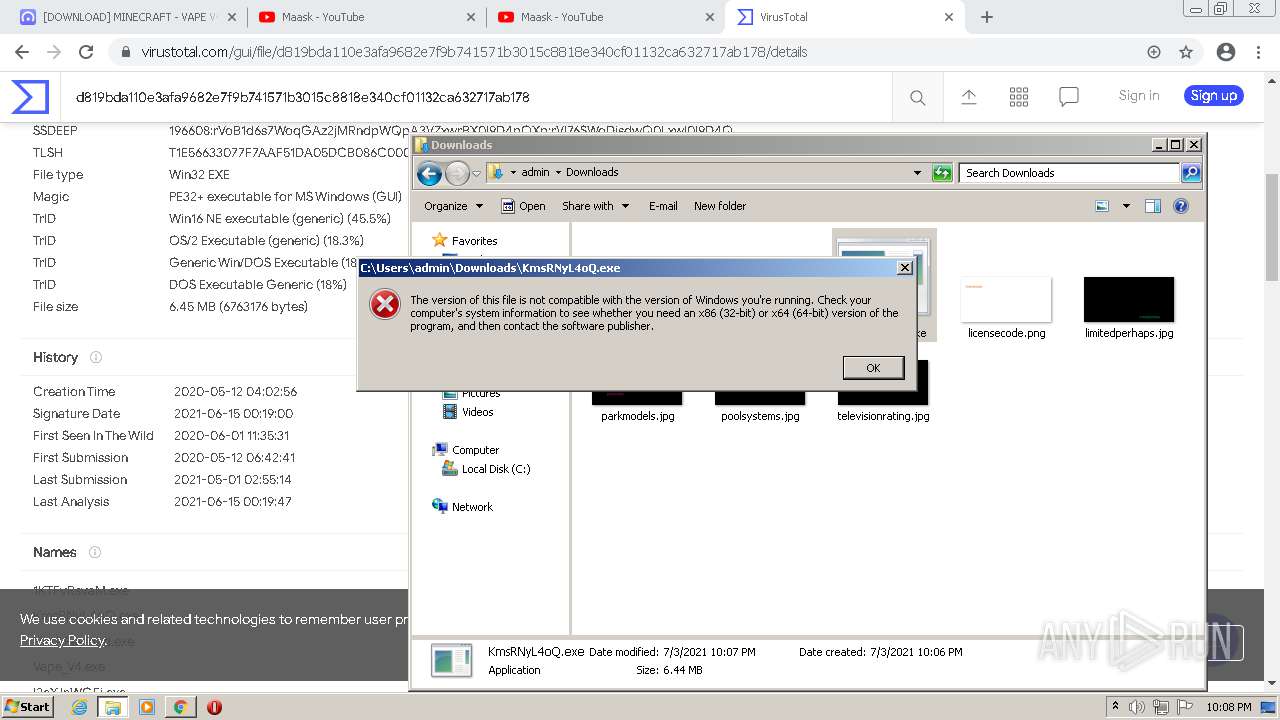Refresh the Downloads folder view
This screenshot has width=1280, height=720.
[x=942, y=173]
